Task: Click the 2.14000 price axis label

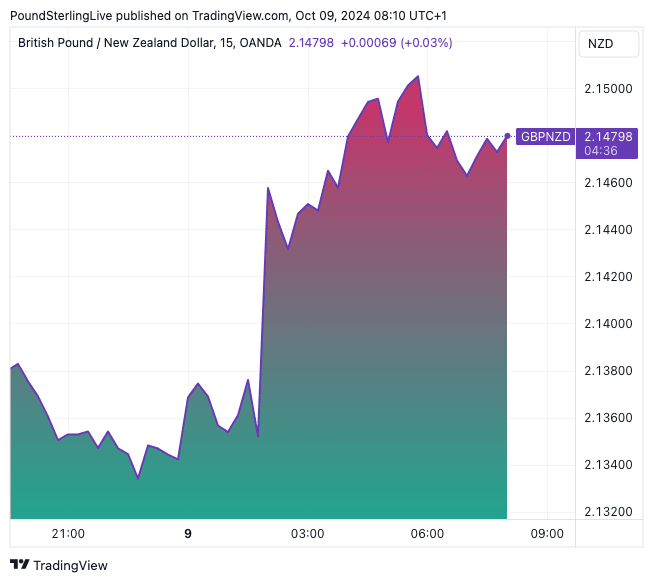Action: tap(608, 324)
